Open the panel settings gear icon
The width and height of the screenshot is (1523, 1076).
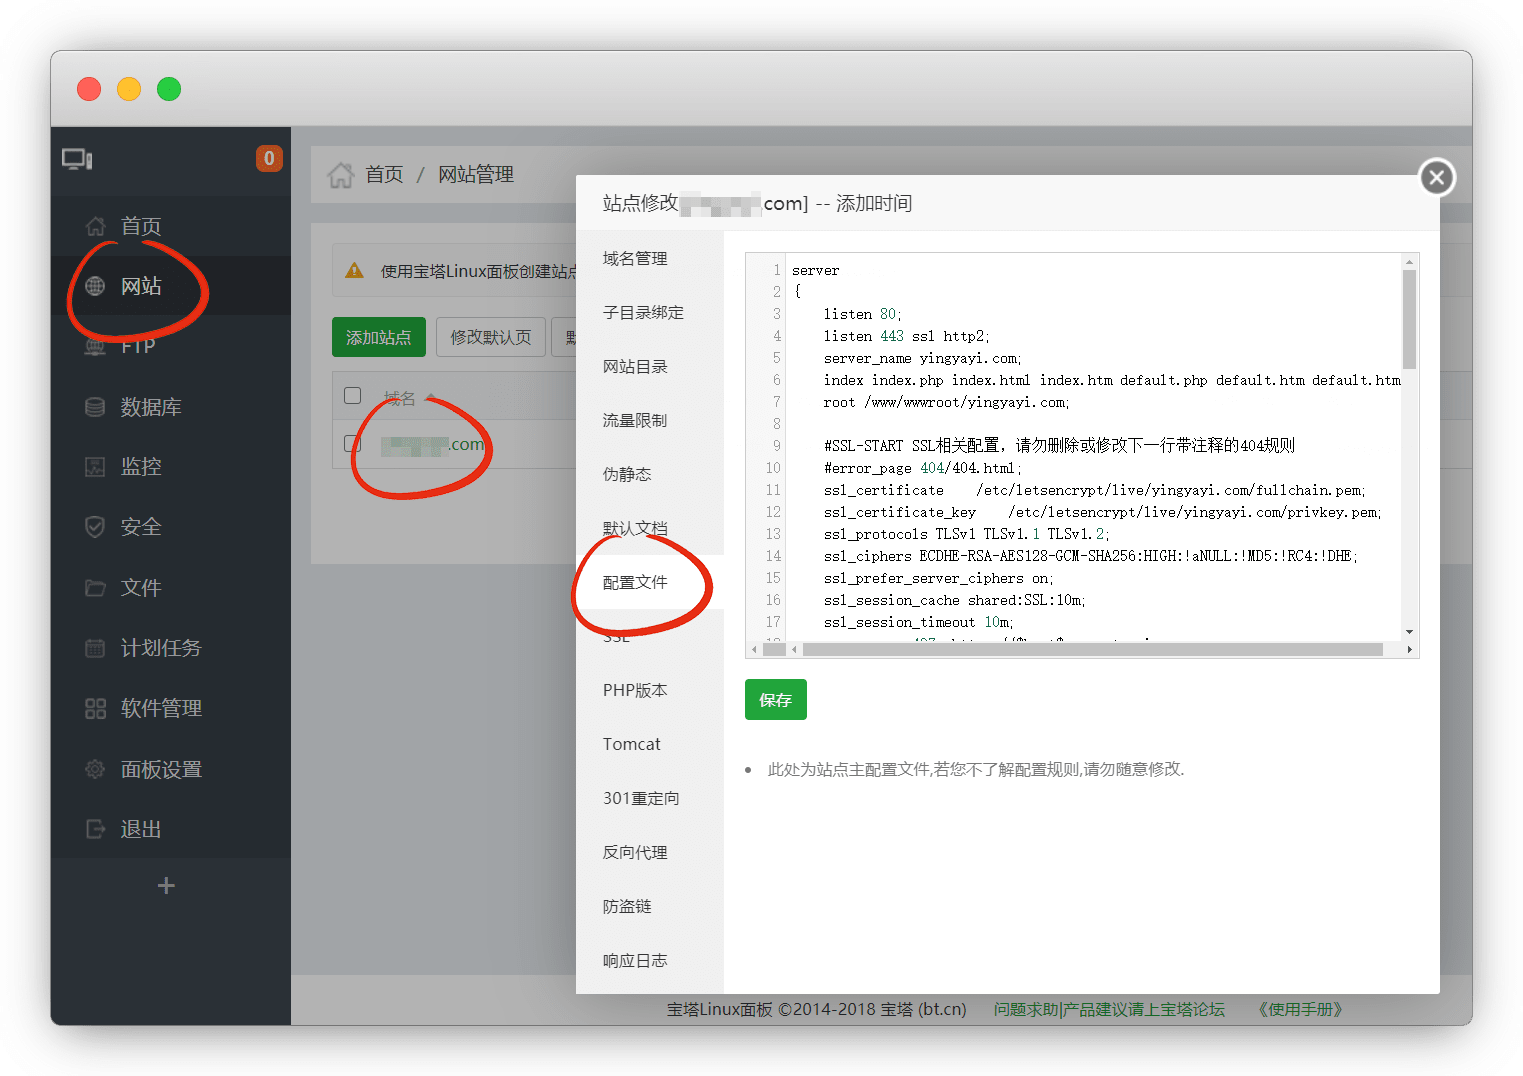pyautogui.click(x=95, y=769)
